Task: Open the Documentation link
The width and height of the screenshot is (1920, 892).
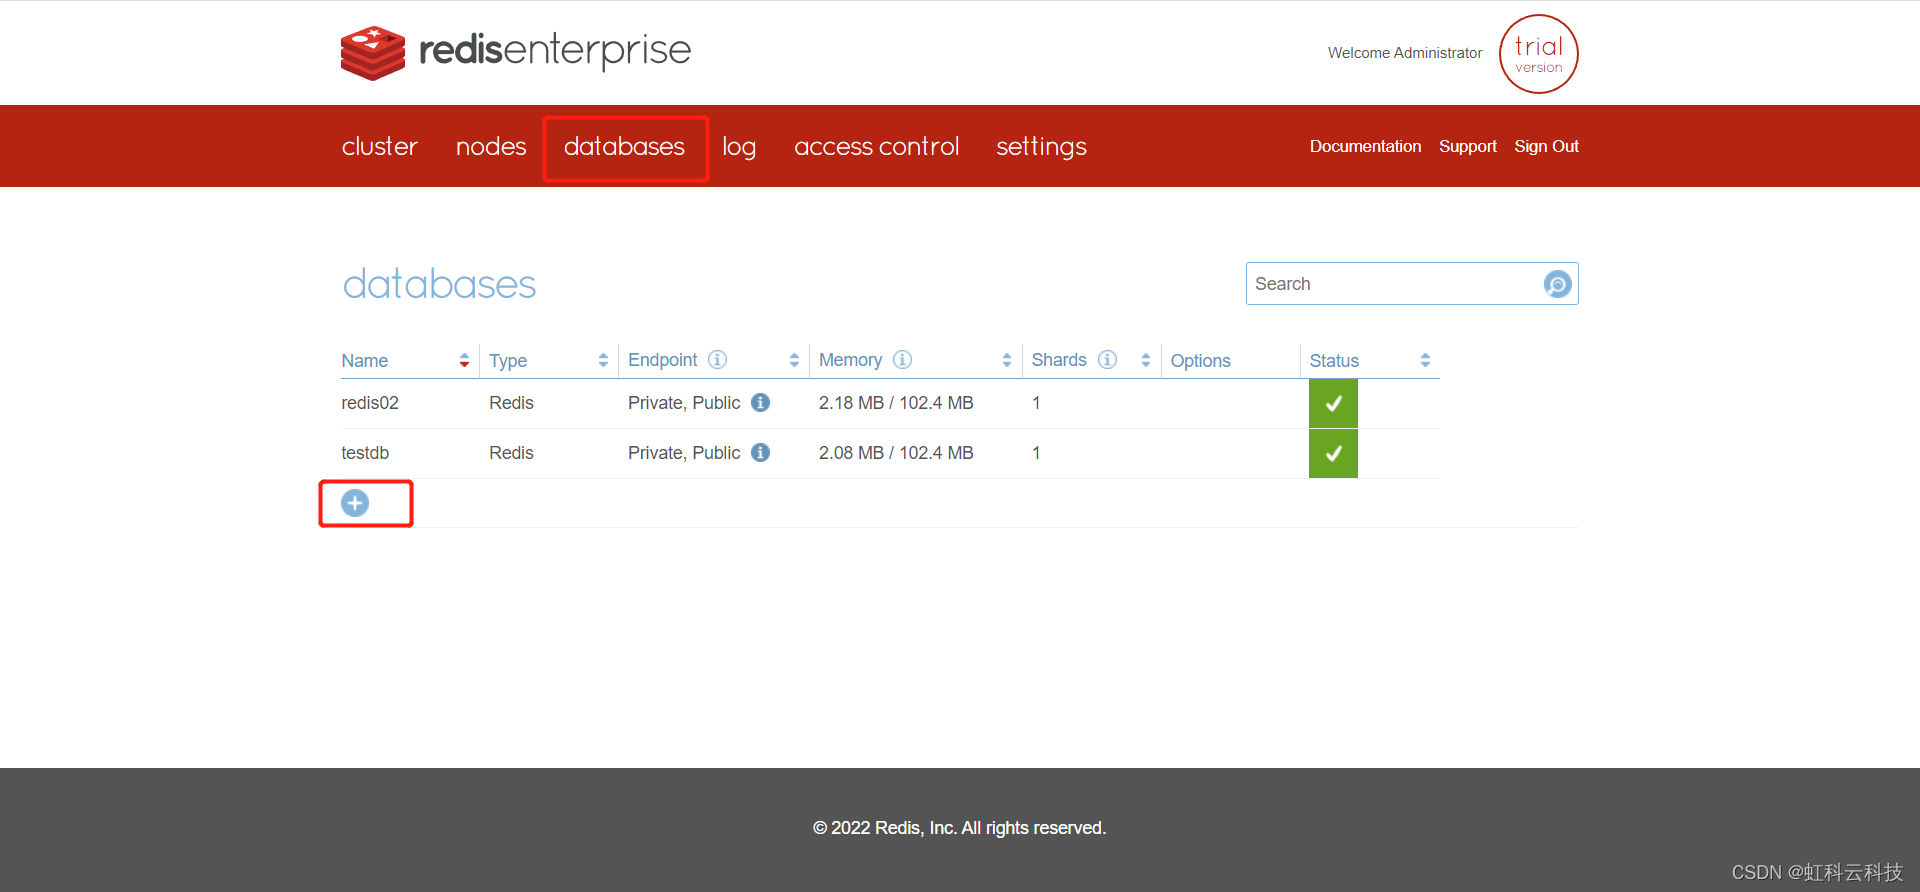Action: 1365,146
